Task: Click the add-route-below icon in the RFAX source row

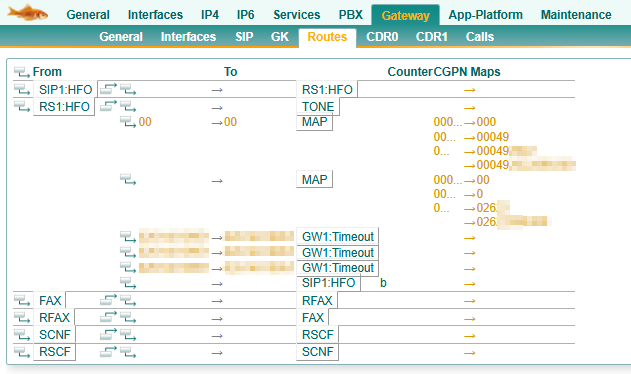Action: point(108,318)
